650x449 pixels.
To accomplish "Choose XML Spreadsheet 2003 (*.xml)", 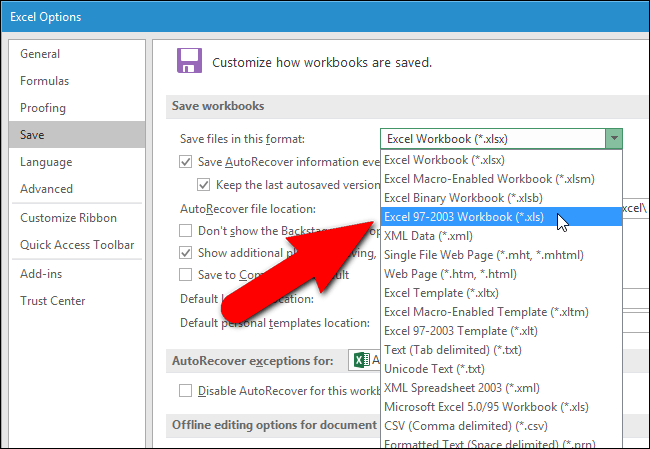I will point(501,388).
